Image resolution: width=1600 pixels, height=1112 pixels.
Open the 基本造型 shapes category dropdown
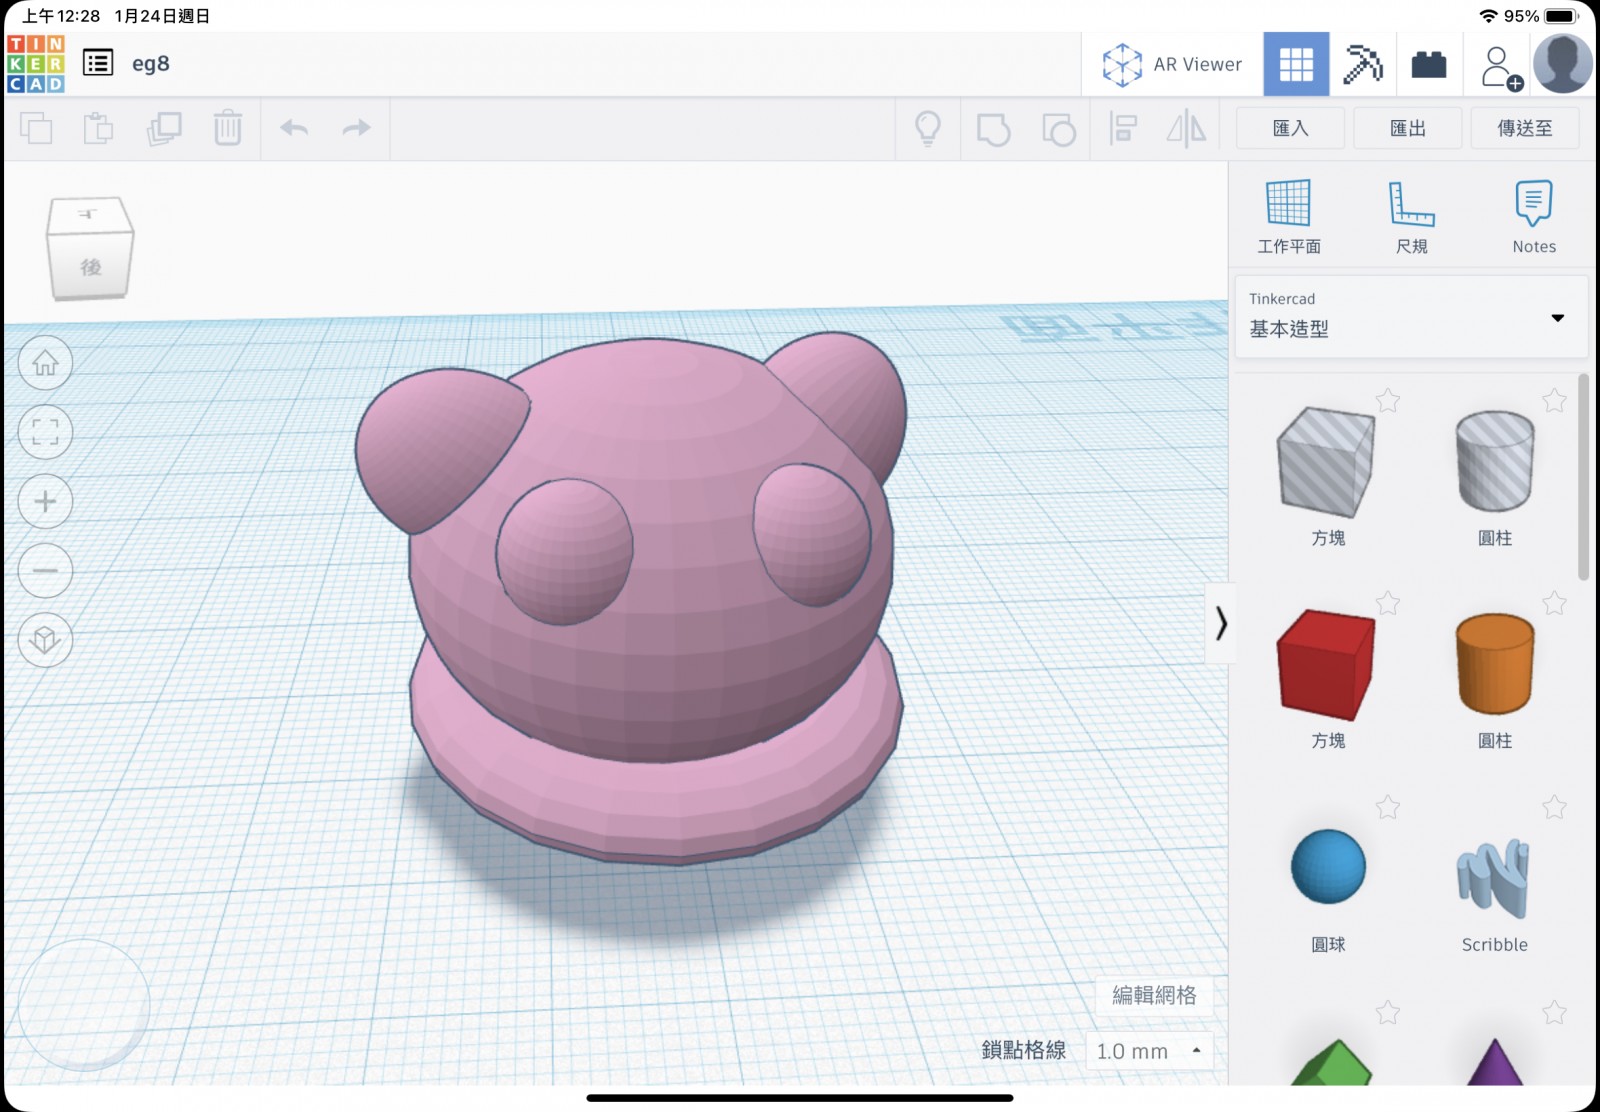(1411, 316)
